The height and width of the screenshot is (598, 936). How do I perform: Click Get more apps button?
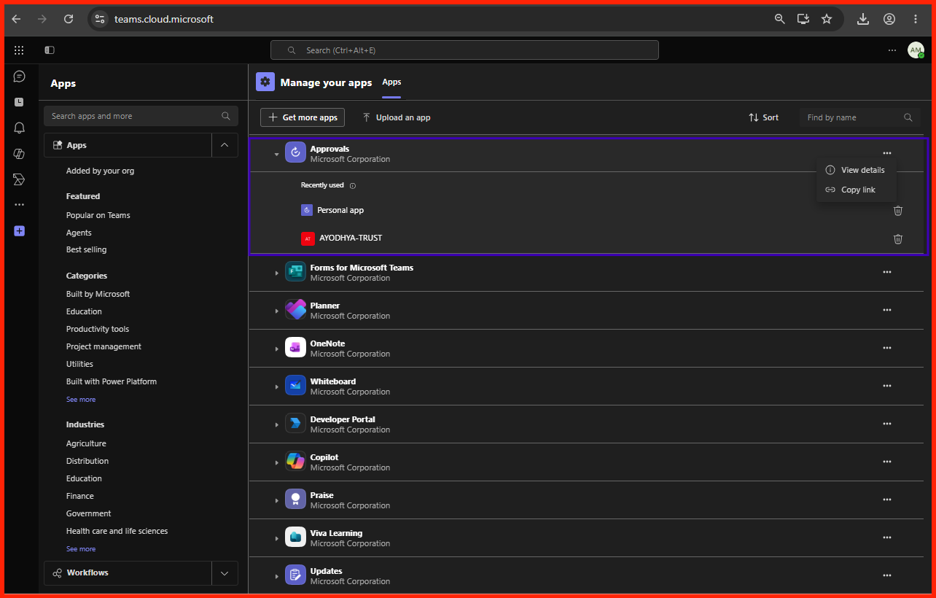[303, 117]
